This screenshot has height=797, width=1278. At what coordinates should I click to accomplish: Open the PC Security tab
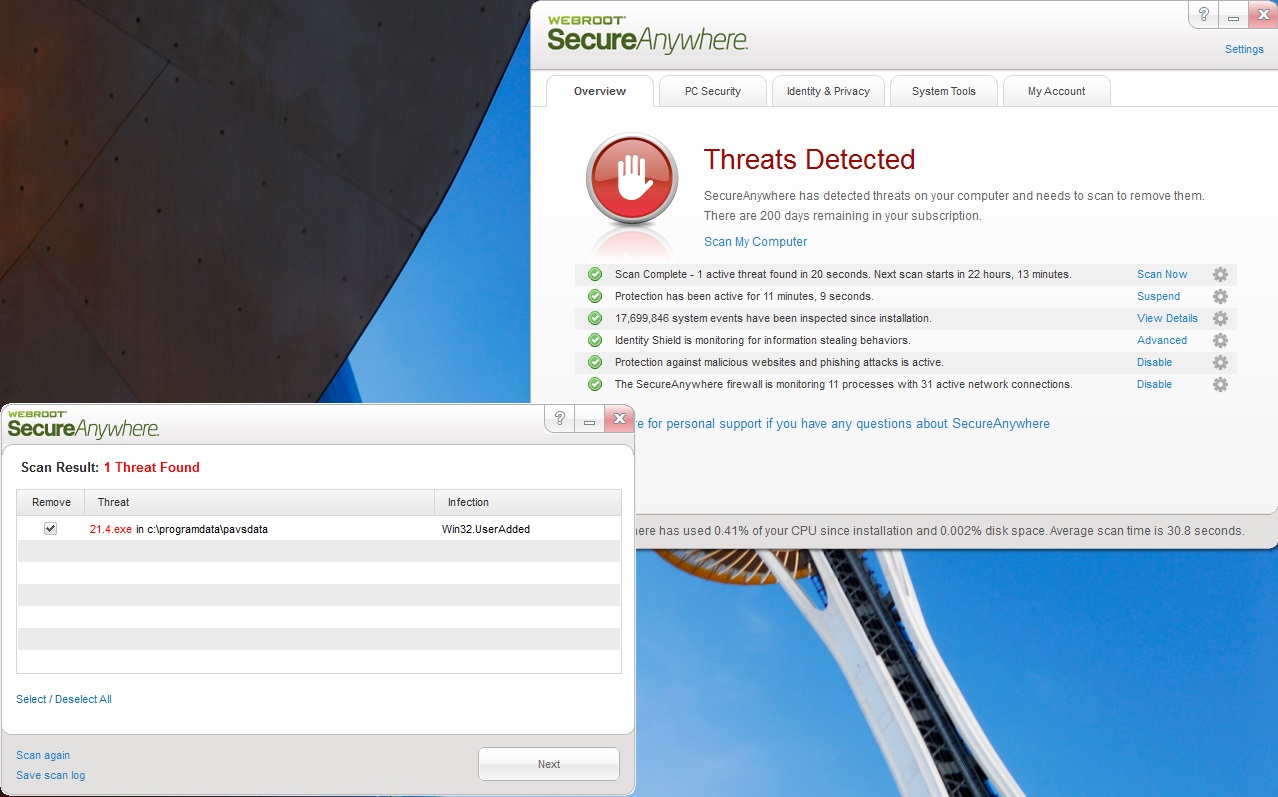click(713, 91)
